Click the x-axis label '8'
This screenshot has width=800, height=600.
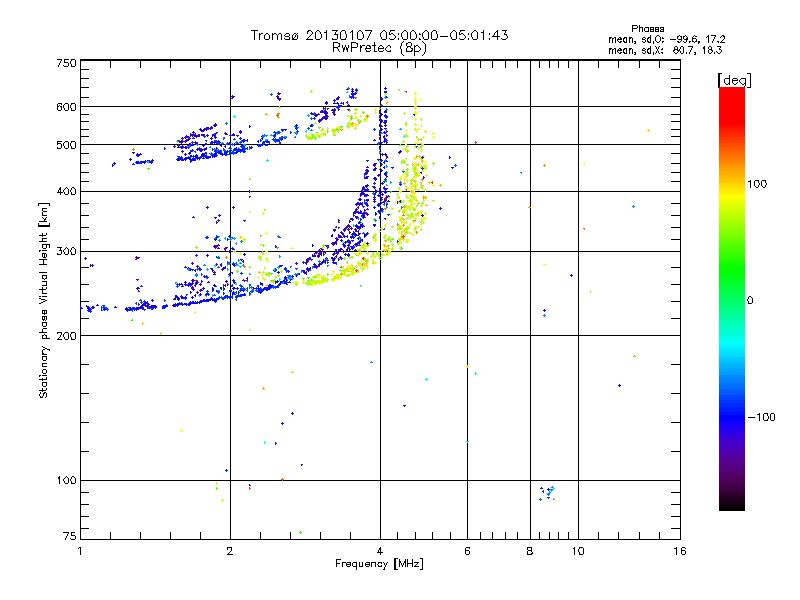pos(530,551)
